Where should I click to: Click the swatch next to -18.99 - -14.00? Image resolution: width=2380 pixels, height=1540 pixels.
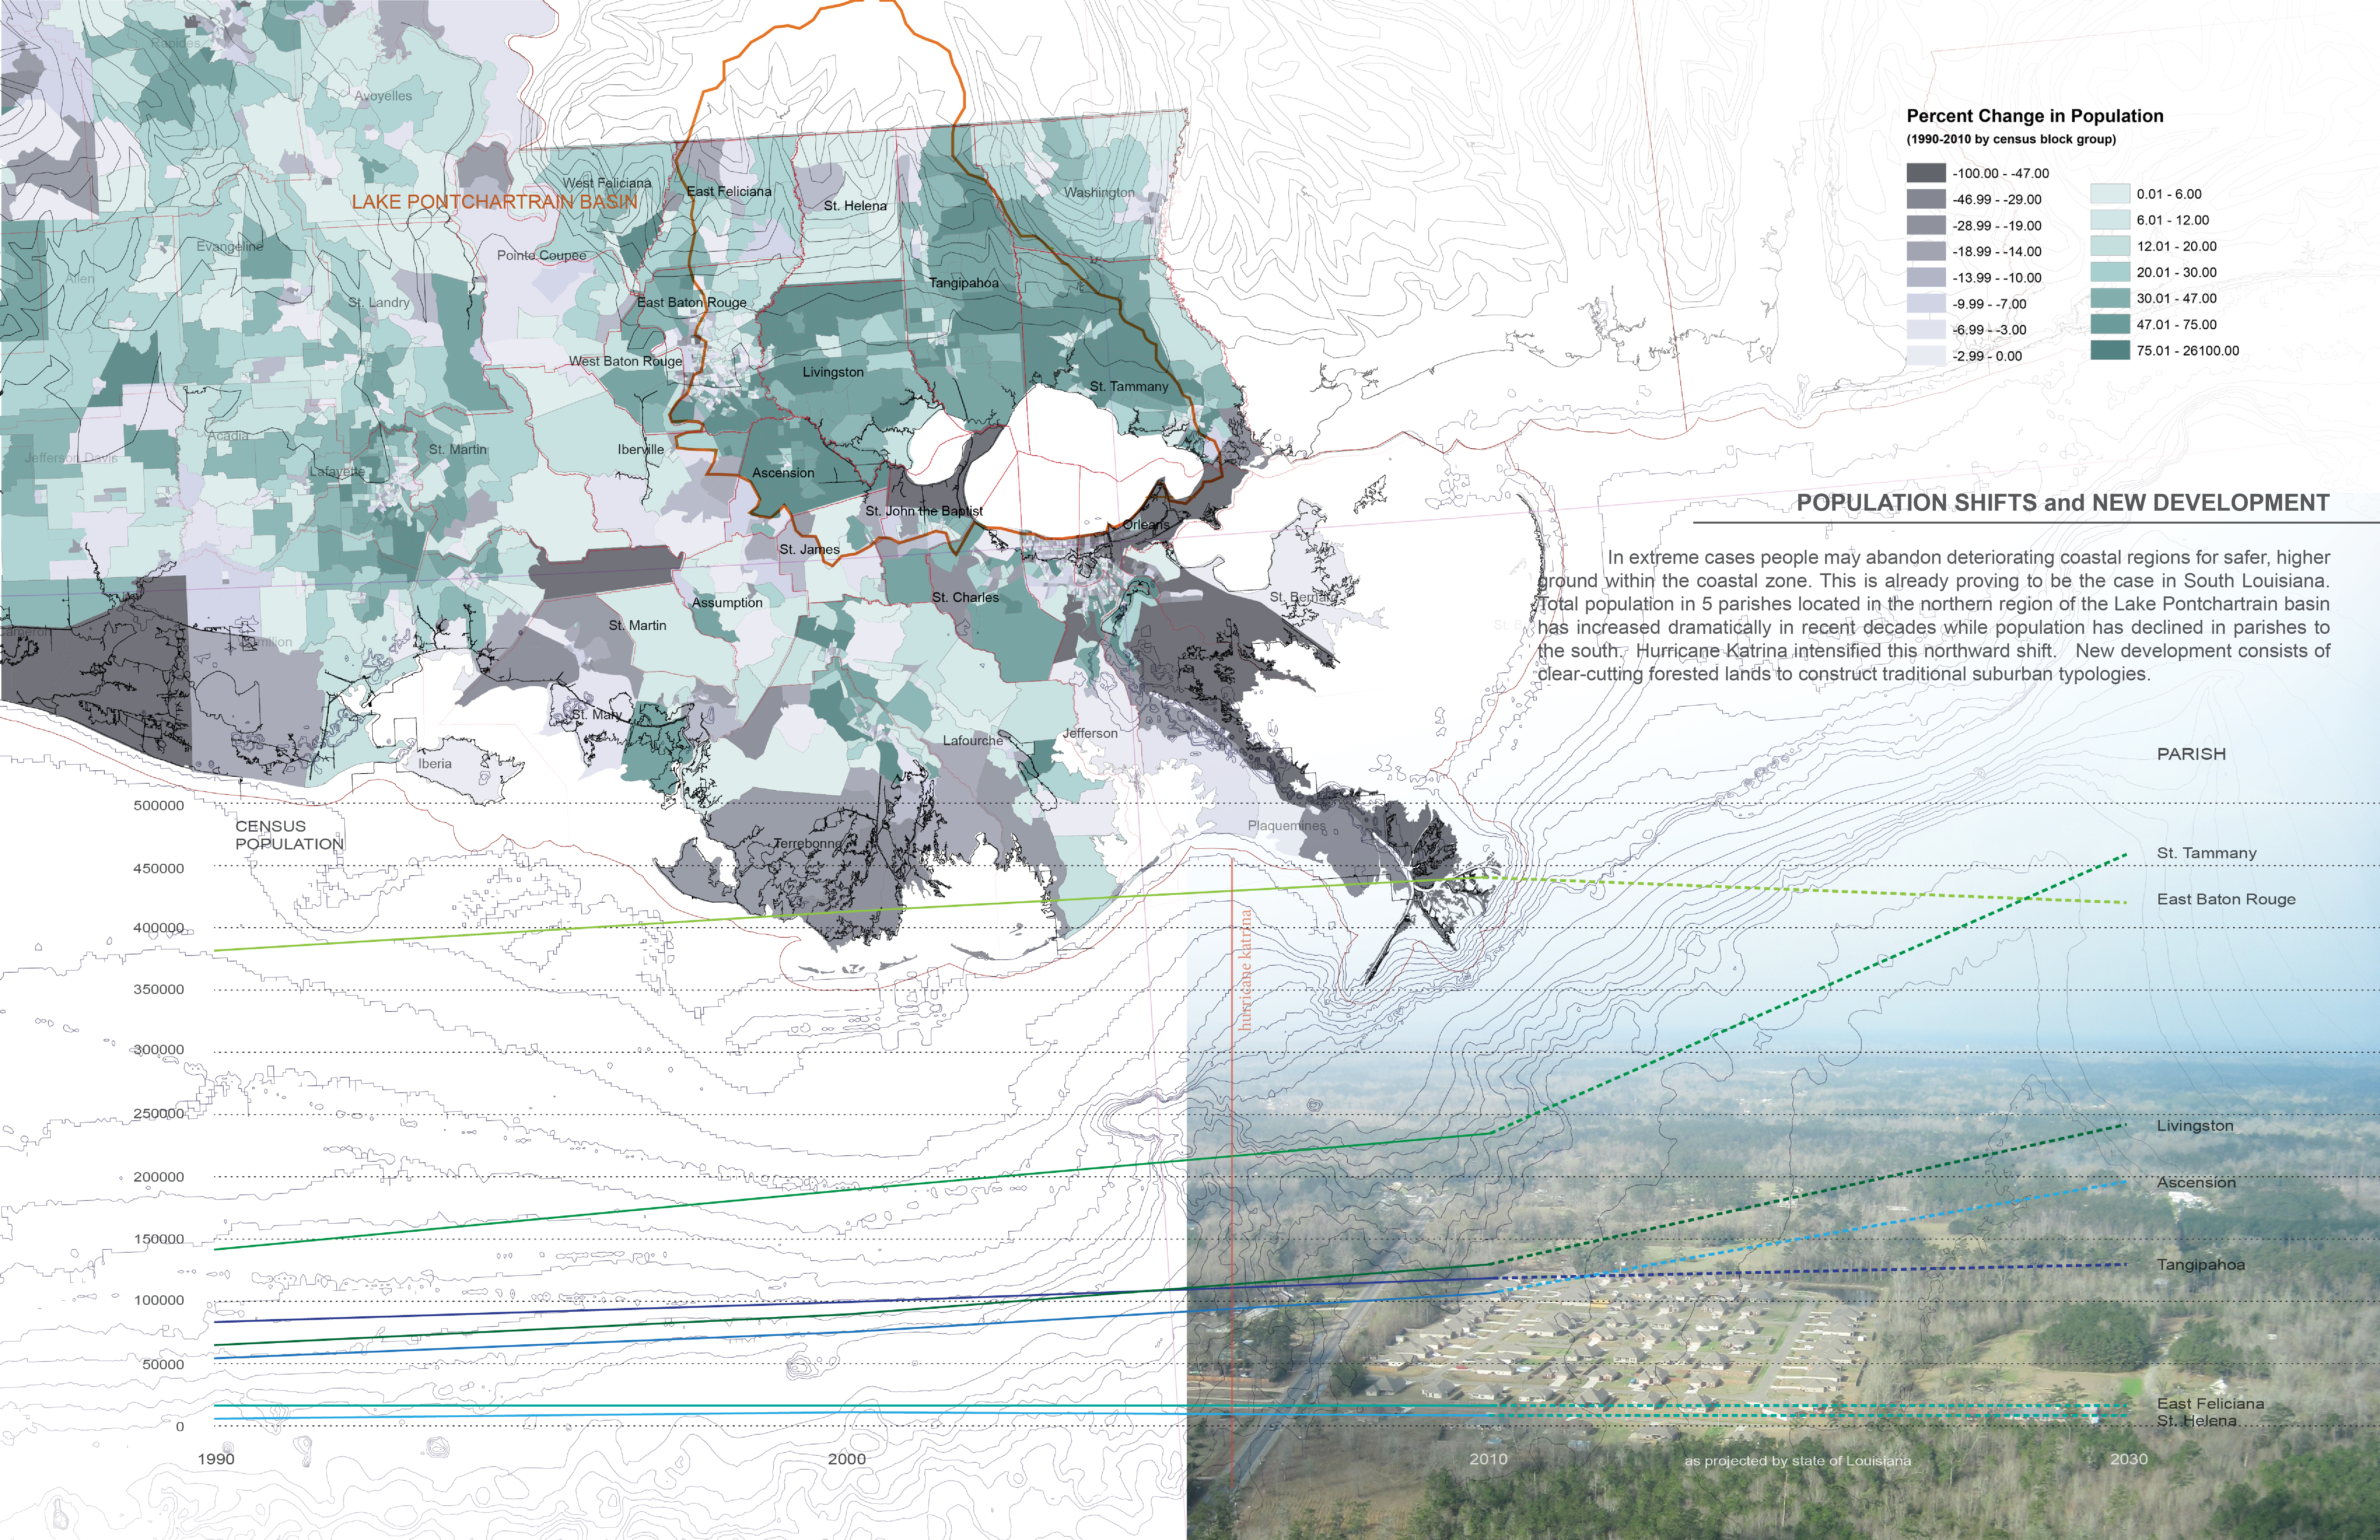point(1926,251)
